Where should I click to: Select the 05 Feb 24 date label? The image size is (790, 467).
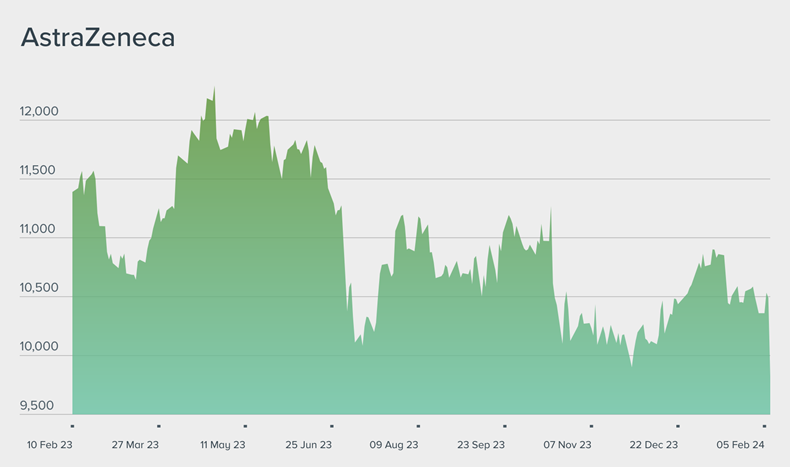pyautogui.click(x=740, y=445)
